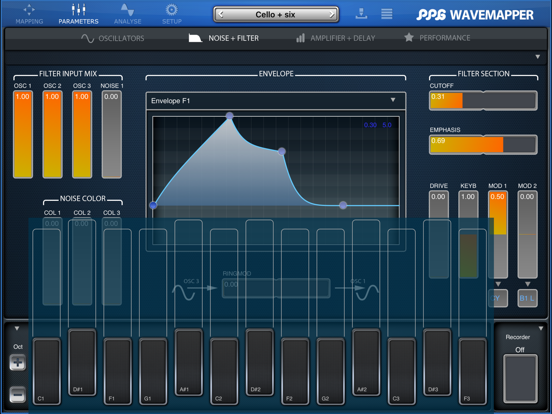Viewport: 552px width, 414px height.
Task: Adjust the OSC 1 filter input slider
Action: coord(23,134)
